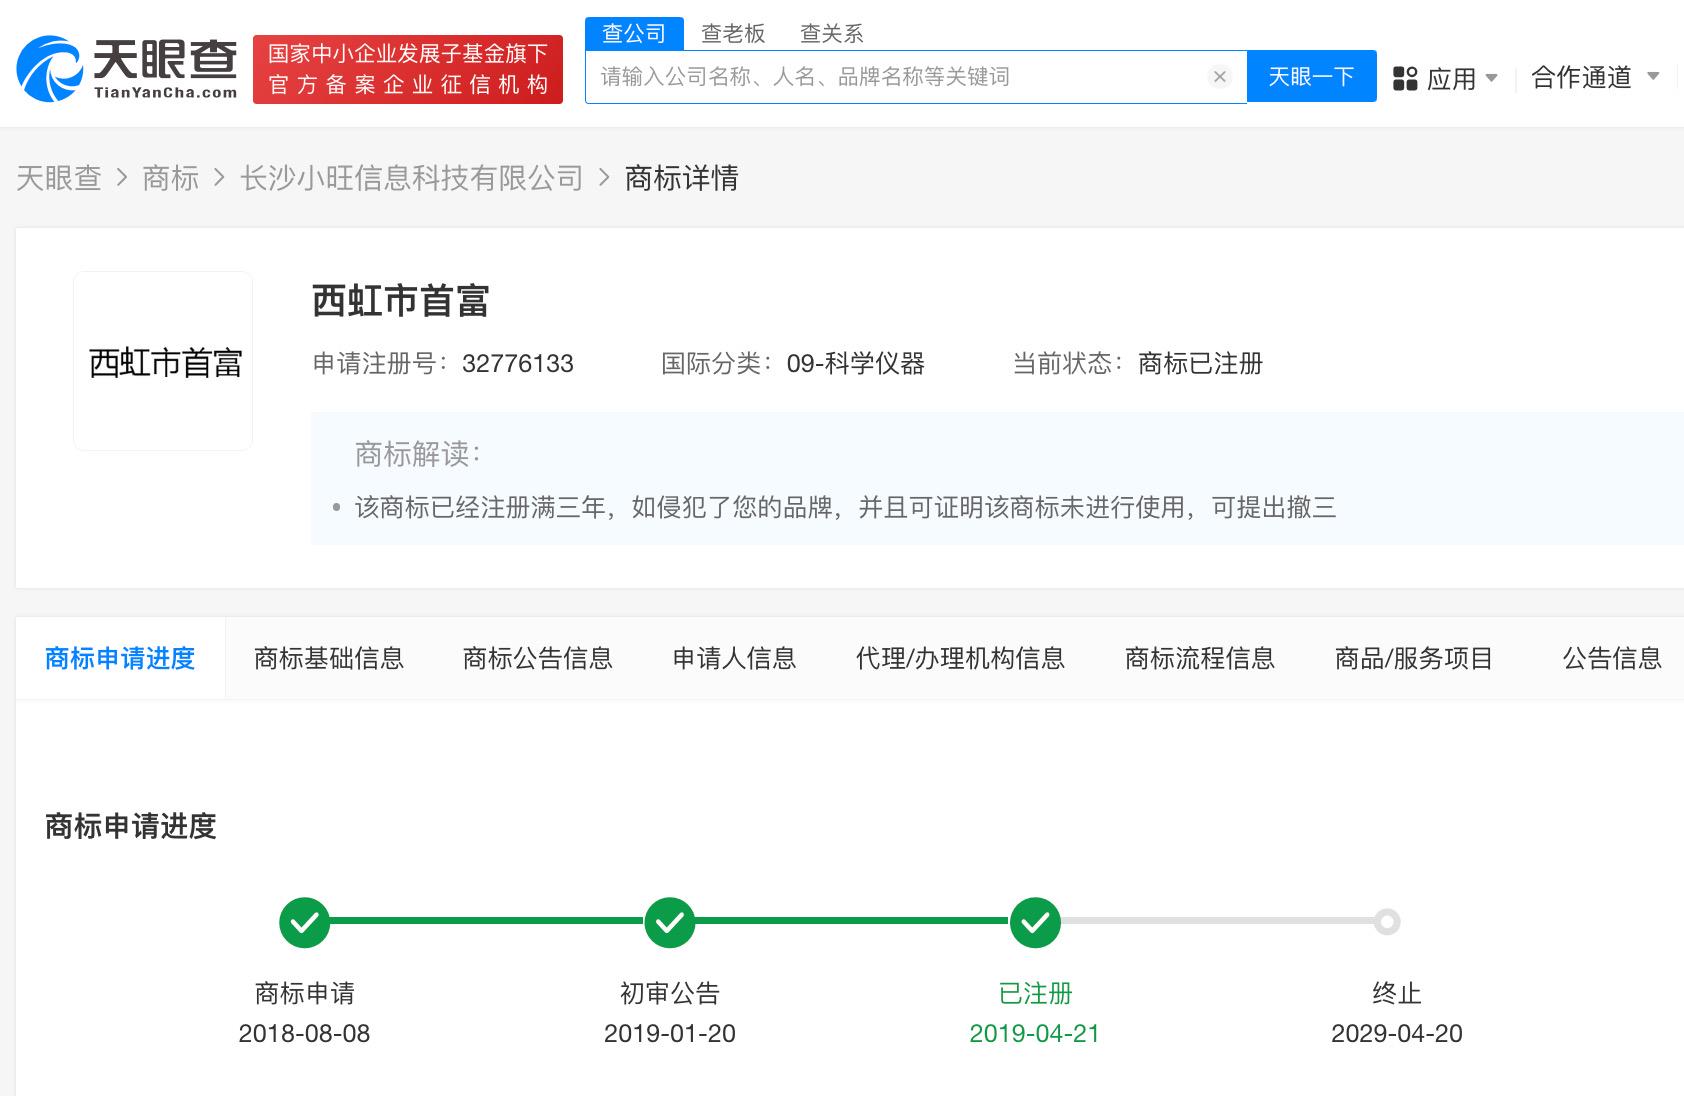
Task: Switch to the 商标基础信息 tab
Action: click(329, 658)
